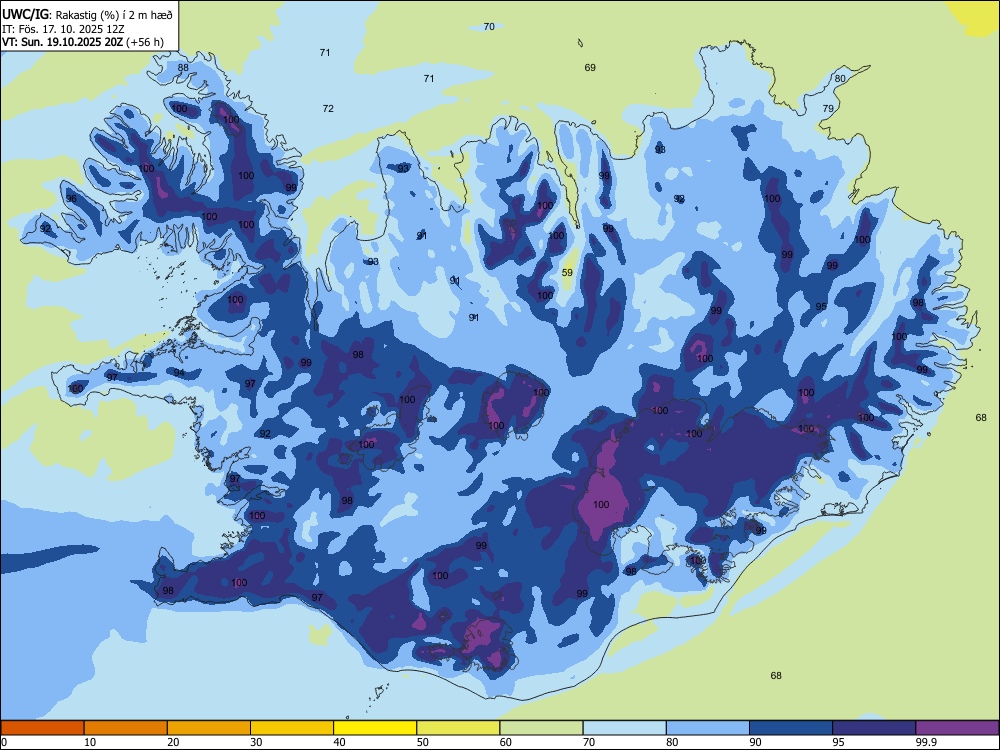Select the bright yellow 40–50 legend swatch

(x=375, y=728)
